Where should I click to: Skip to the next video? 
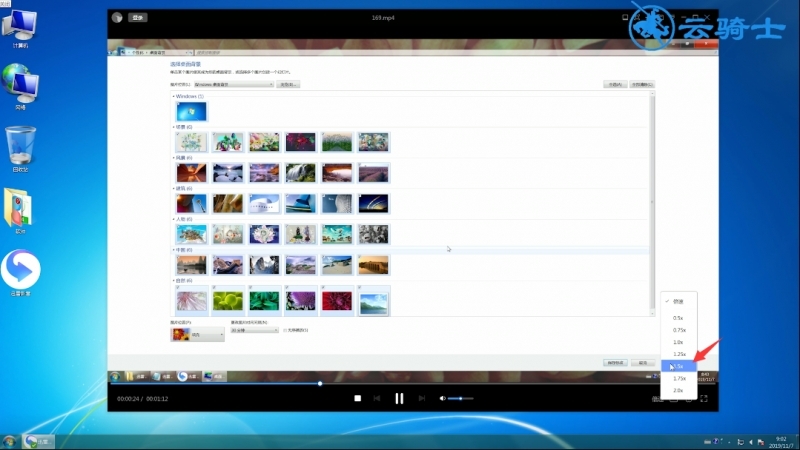point(421,398)
